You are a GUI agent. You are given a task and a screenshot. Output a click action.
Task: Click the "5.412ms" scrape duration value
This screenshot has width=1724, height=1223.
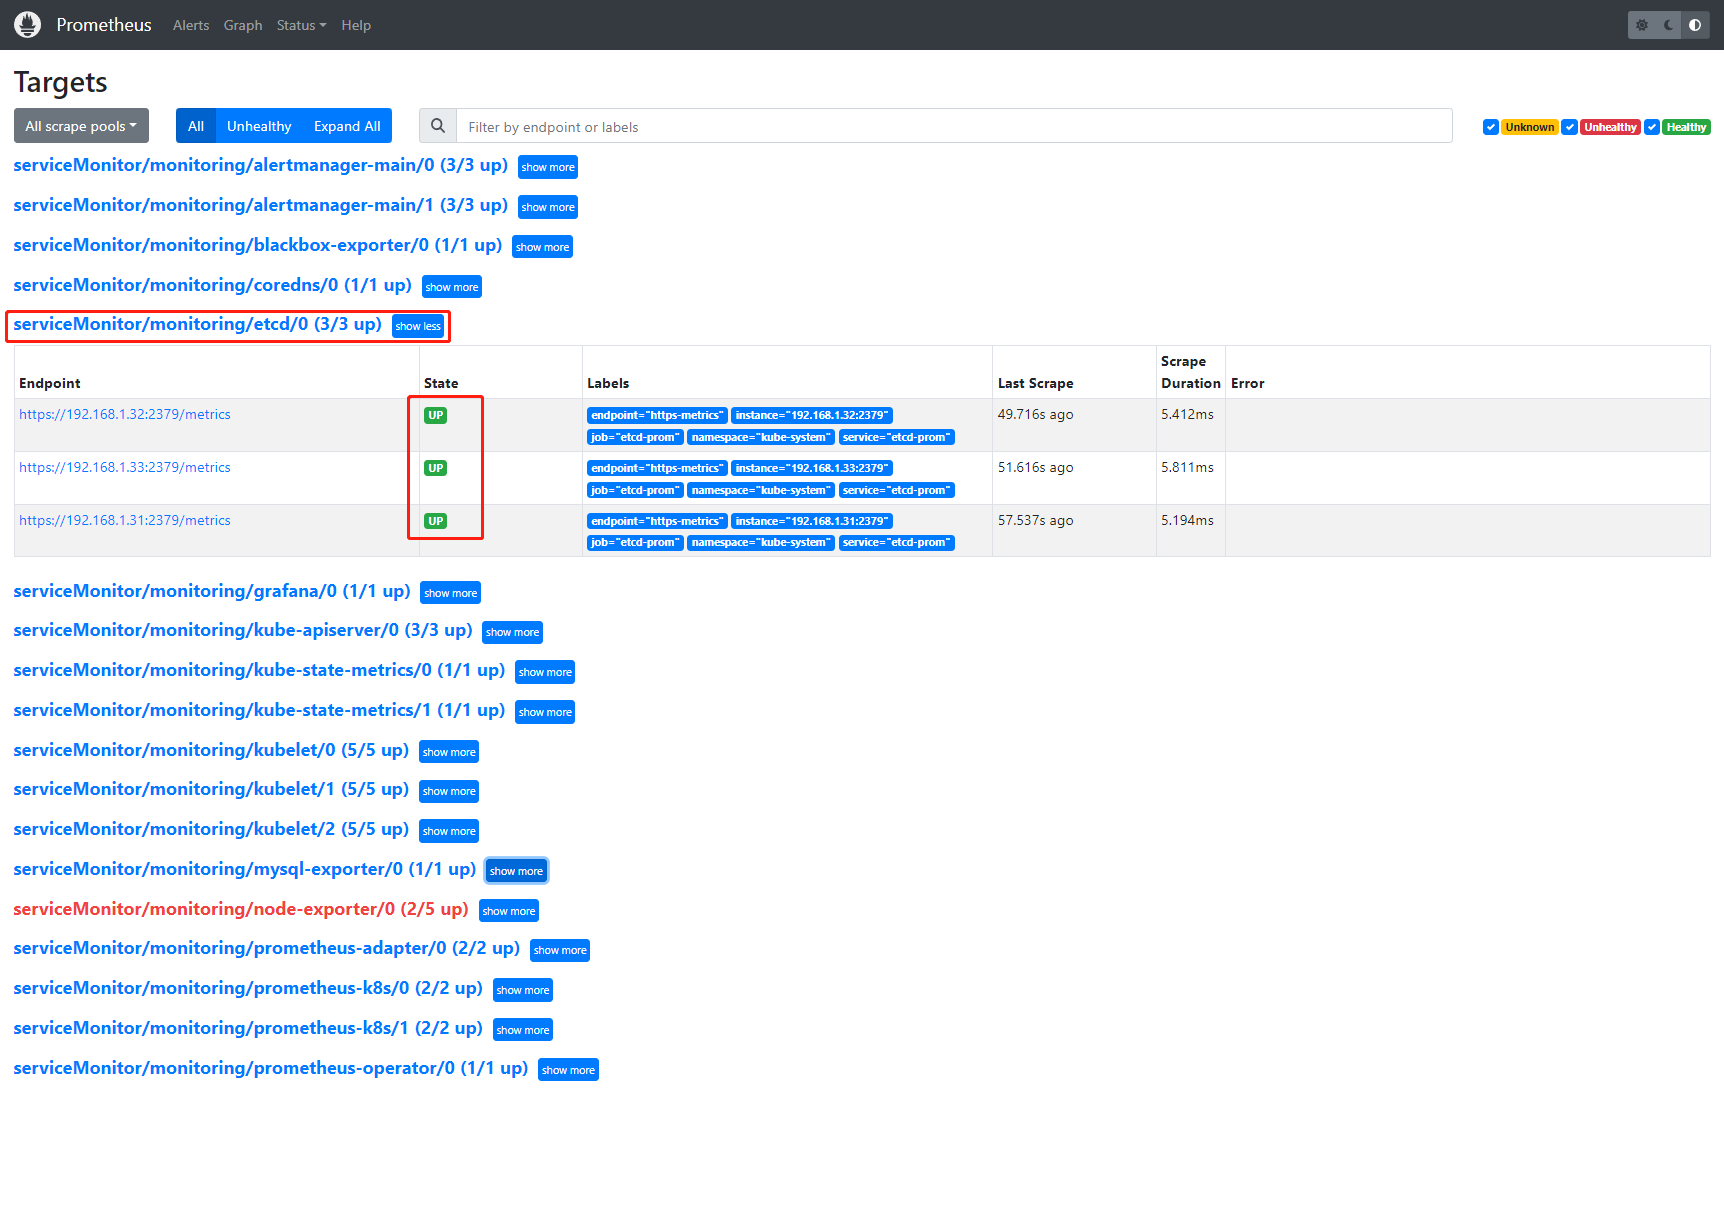(x=1187, y=414)
